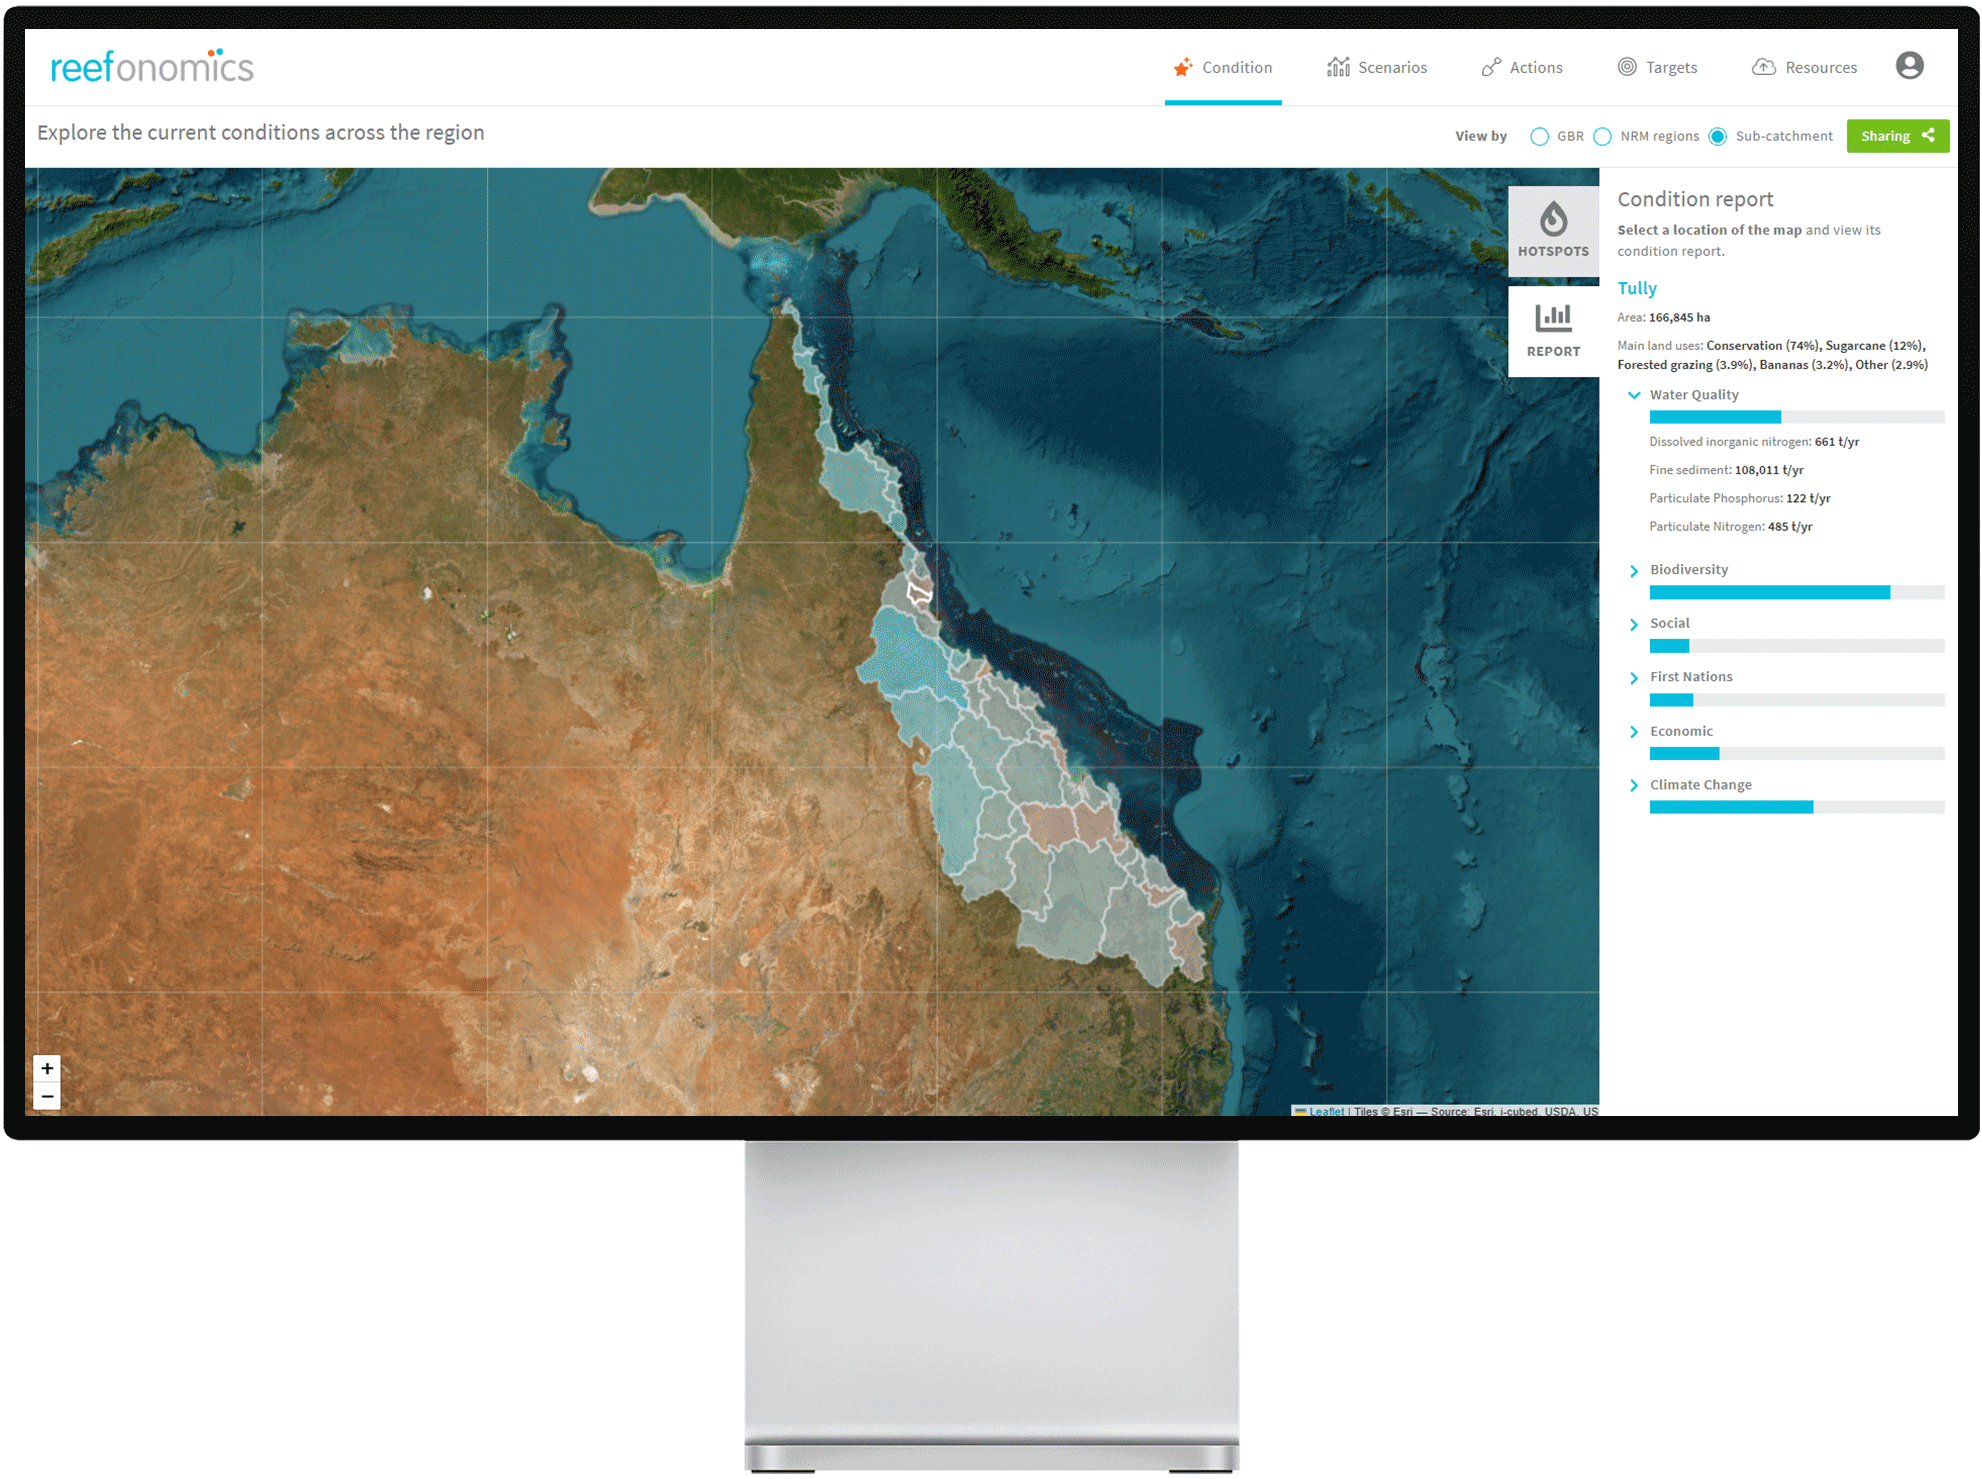Click 'Explore the current conditions' heading
1982x1479 pixels.
261,132
